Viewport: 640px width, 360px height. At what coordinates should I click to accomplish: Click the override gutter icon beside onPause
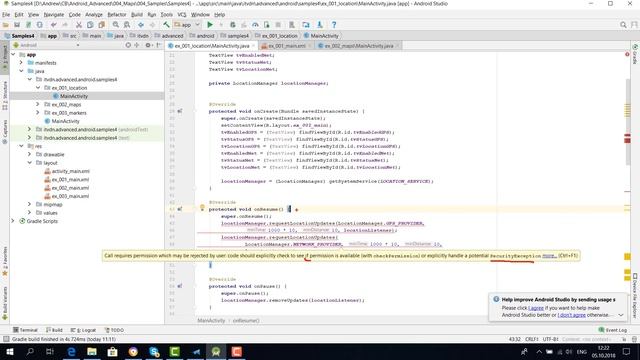click(x=180, y=286)
